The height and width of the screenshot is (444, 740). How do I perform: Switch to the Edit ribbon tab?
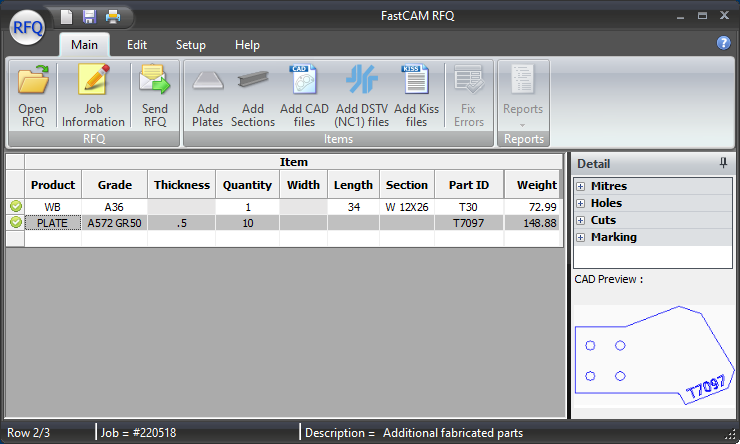[x=137, y=45]
